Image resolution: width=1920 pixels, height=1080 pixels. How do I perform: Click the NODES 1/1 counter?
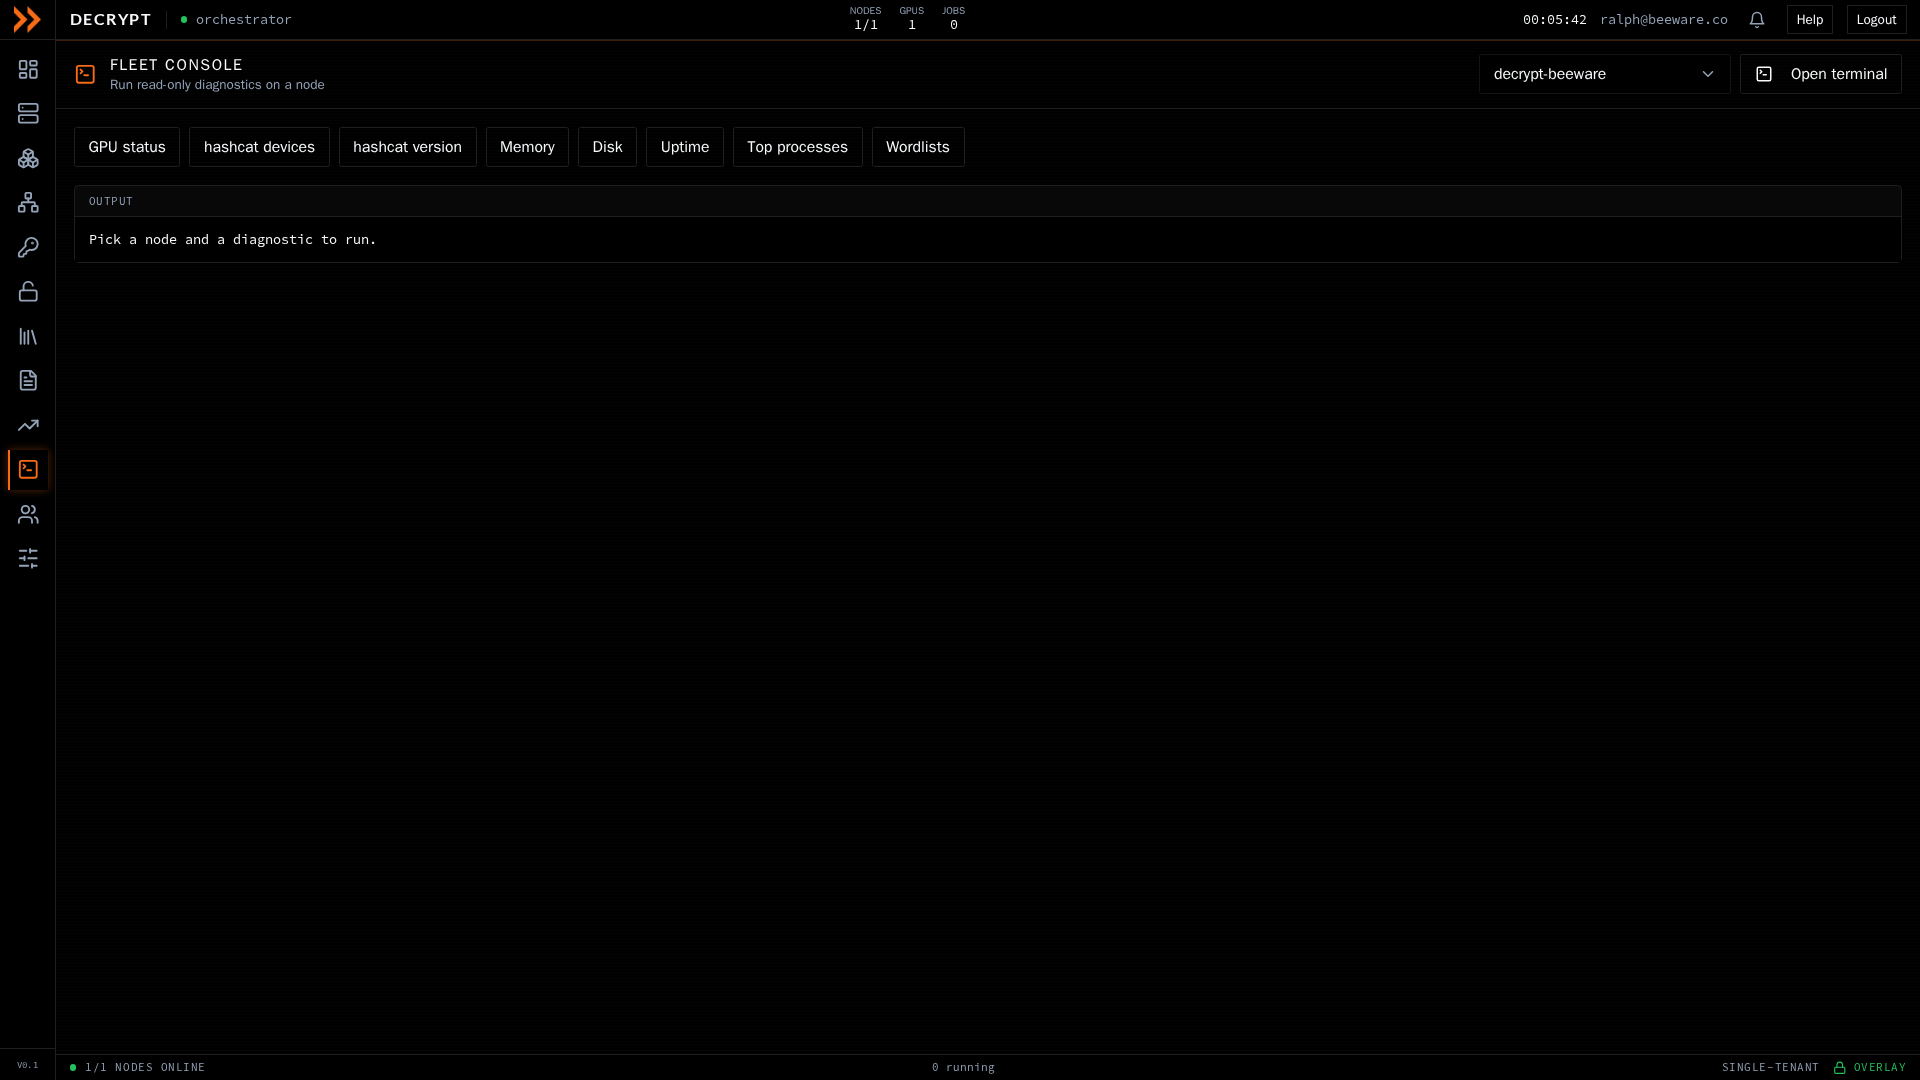point(865,18)
